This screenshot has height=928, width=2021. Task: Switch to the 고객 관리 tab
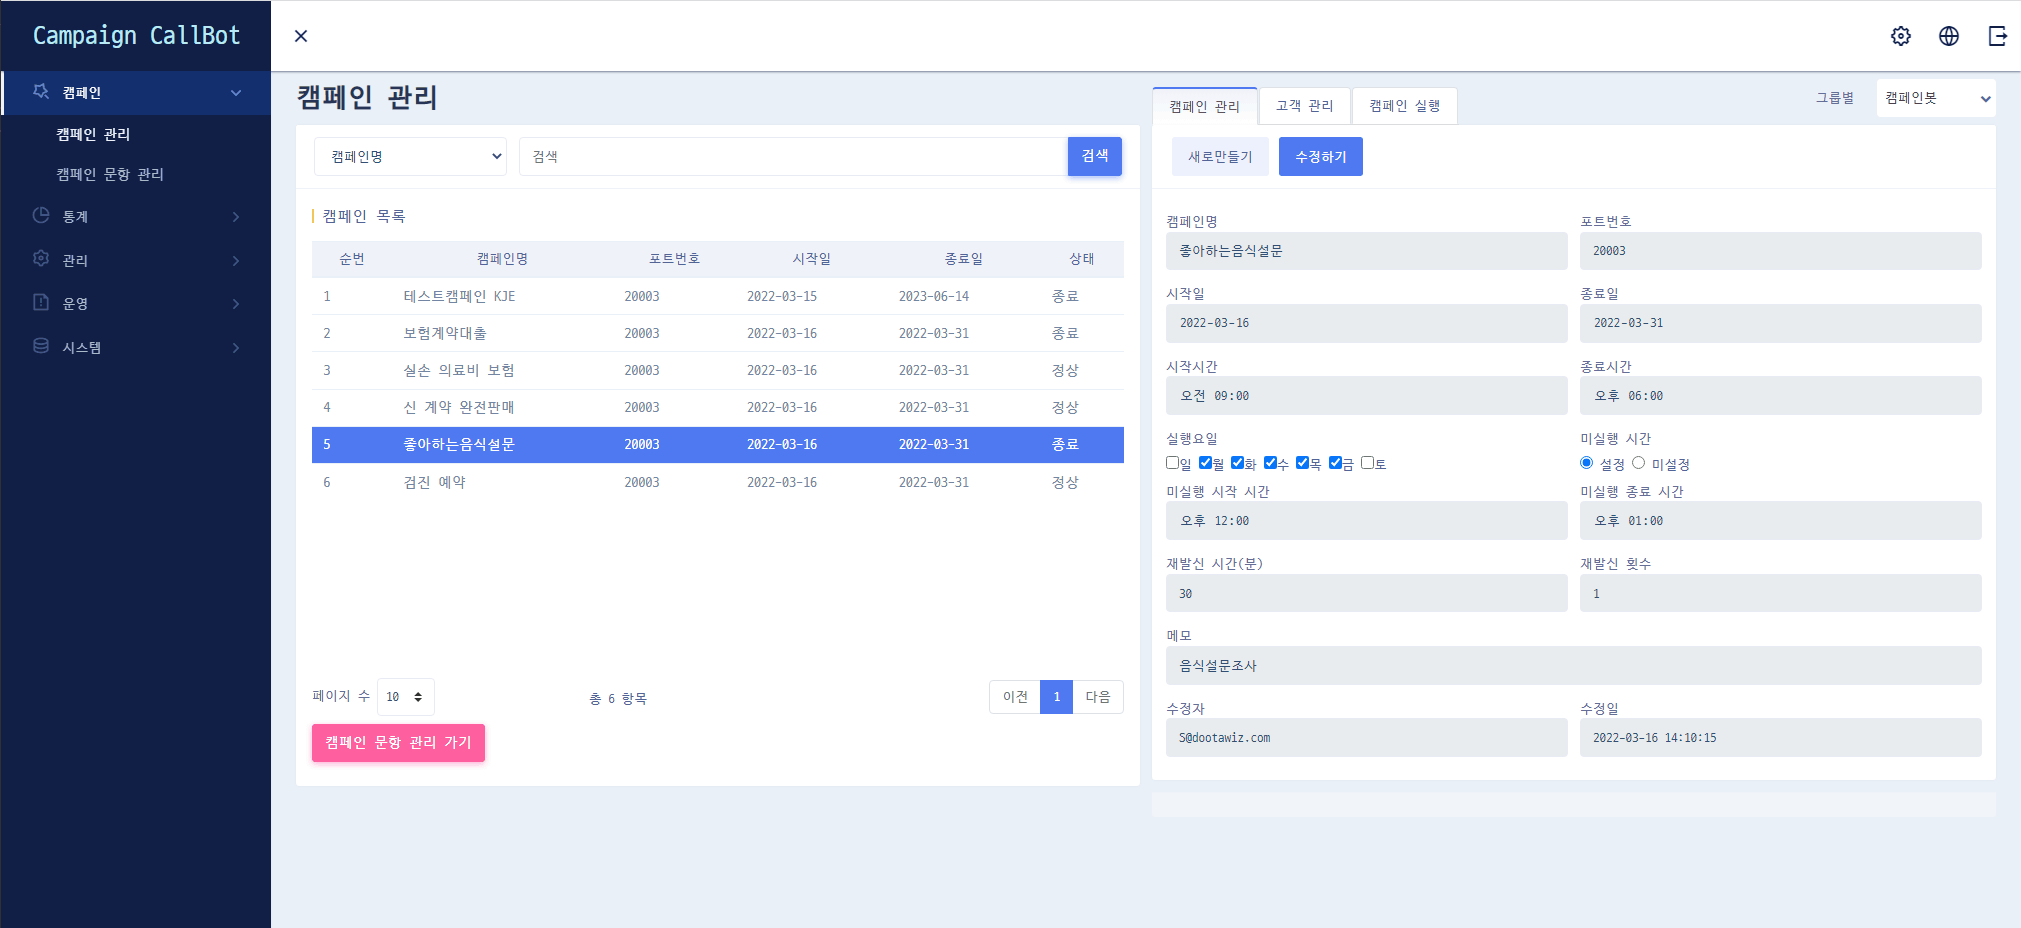(1304, 106)
